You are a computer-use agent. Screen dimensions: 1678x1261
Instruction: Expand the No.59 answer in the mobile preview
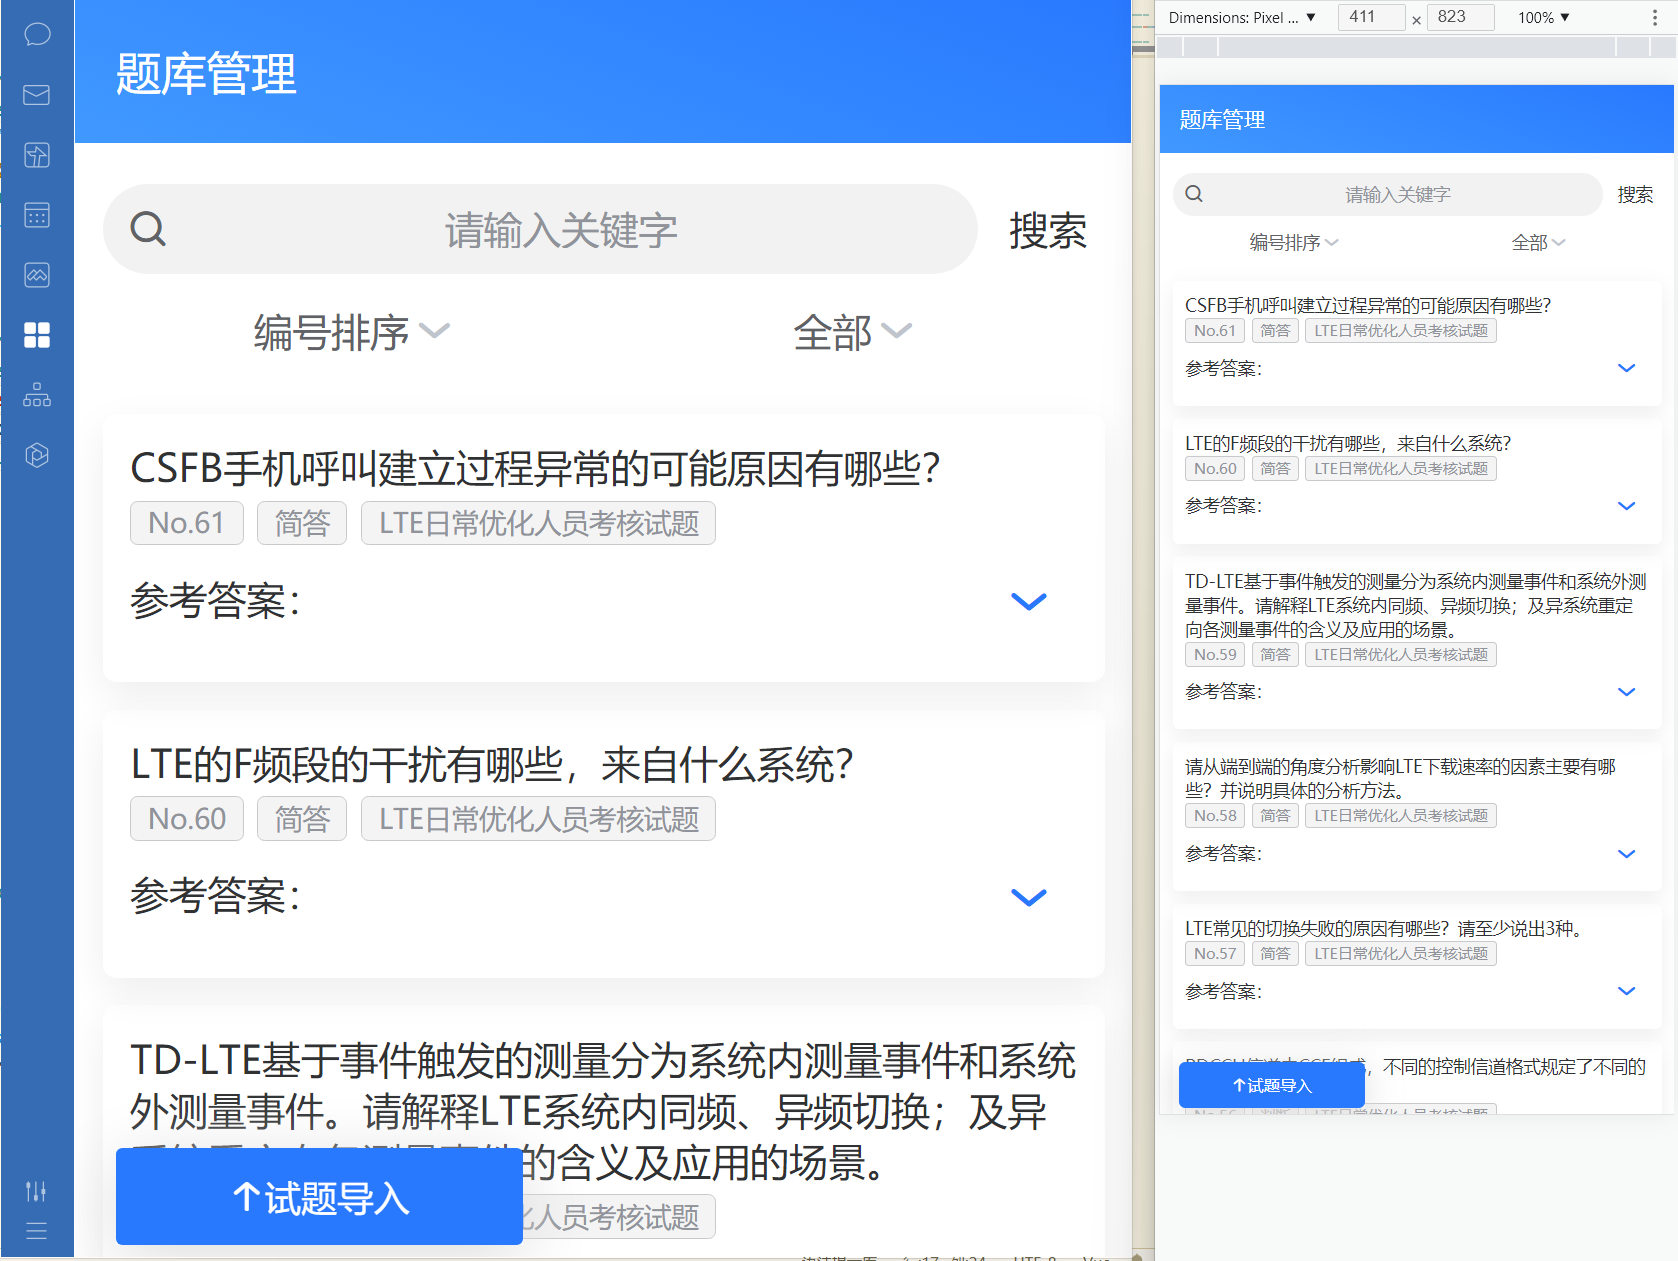tap(1626, 692)
